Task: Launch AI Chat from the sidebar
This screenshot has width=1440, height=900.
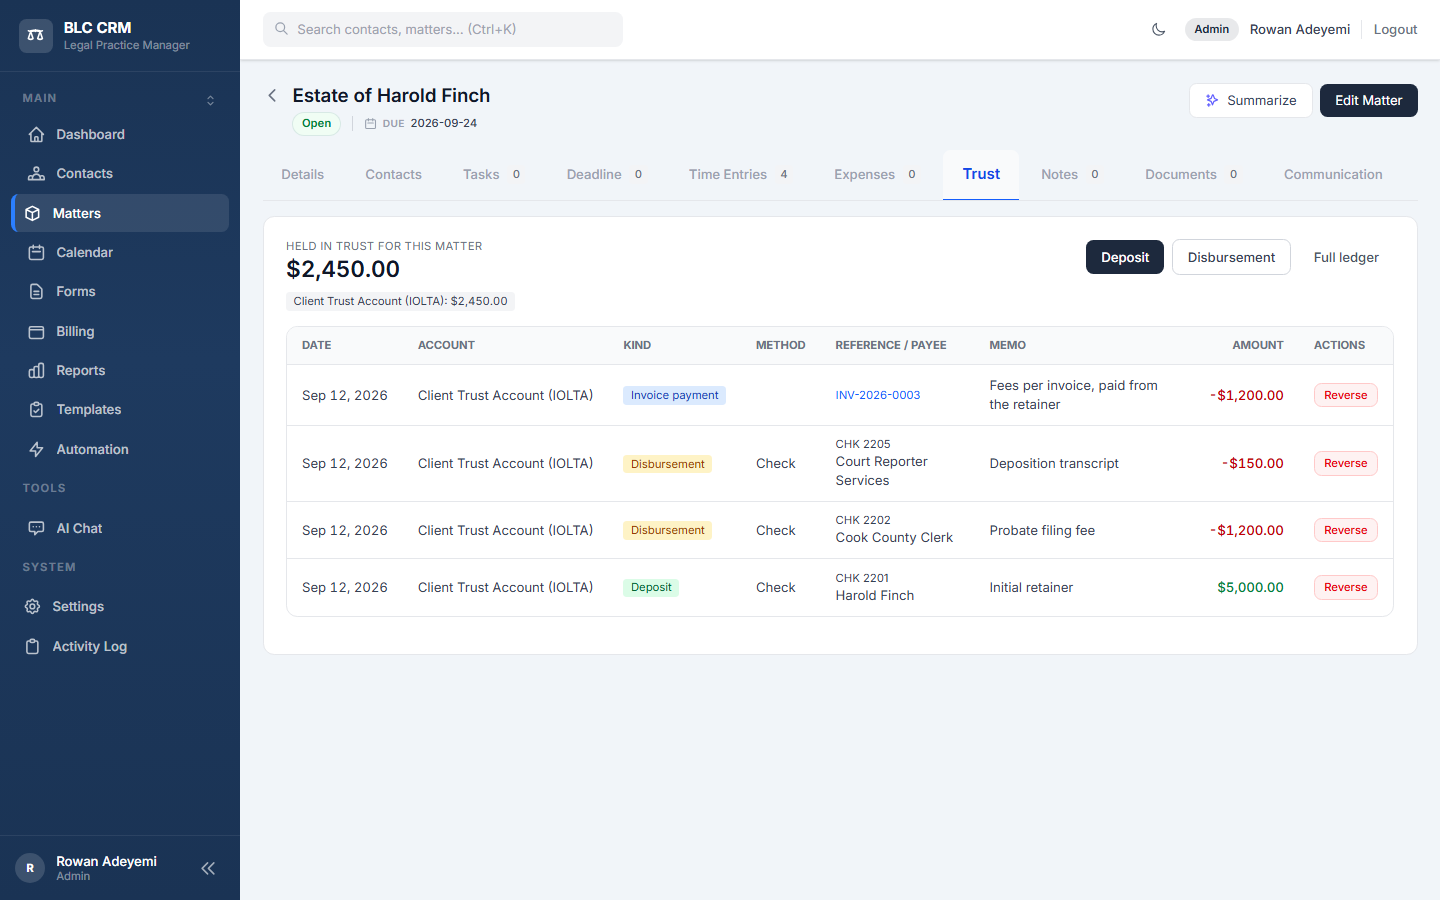Action: [x=120, y=528]
